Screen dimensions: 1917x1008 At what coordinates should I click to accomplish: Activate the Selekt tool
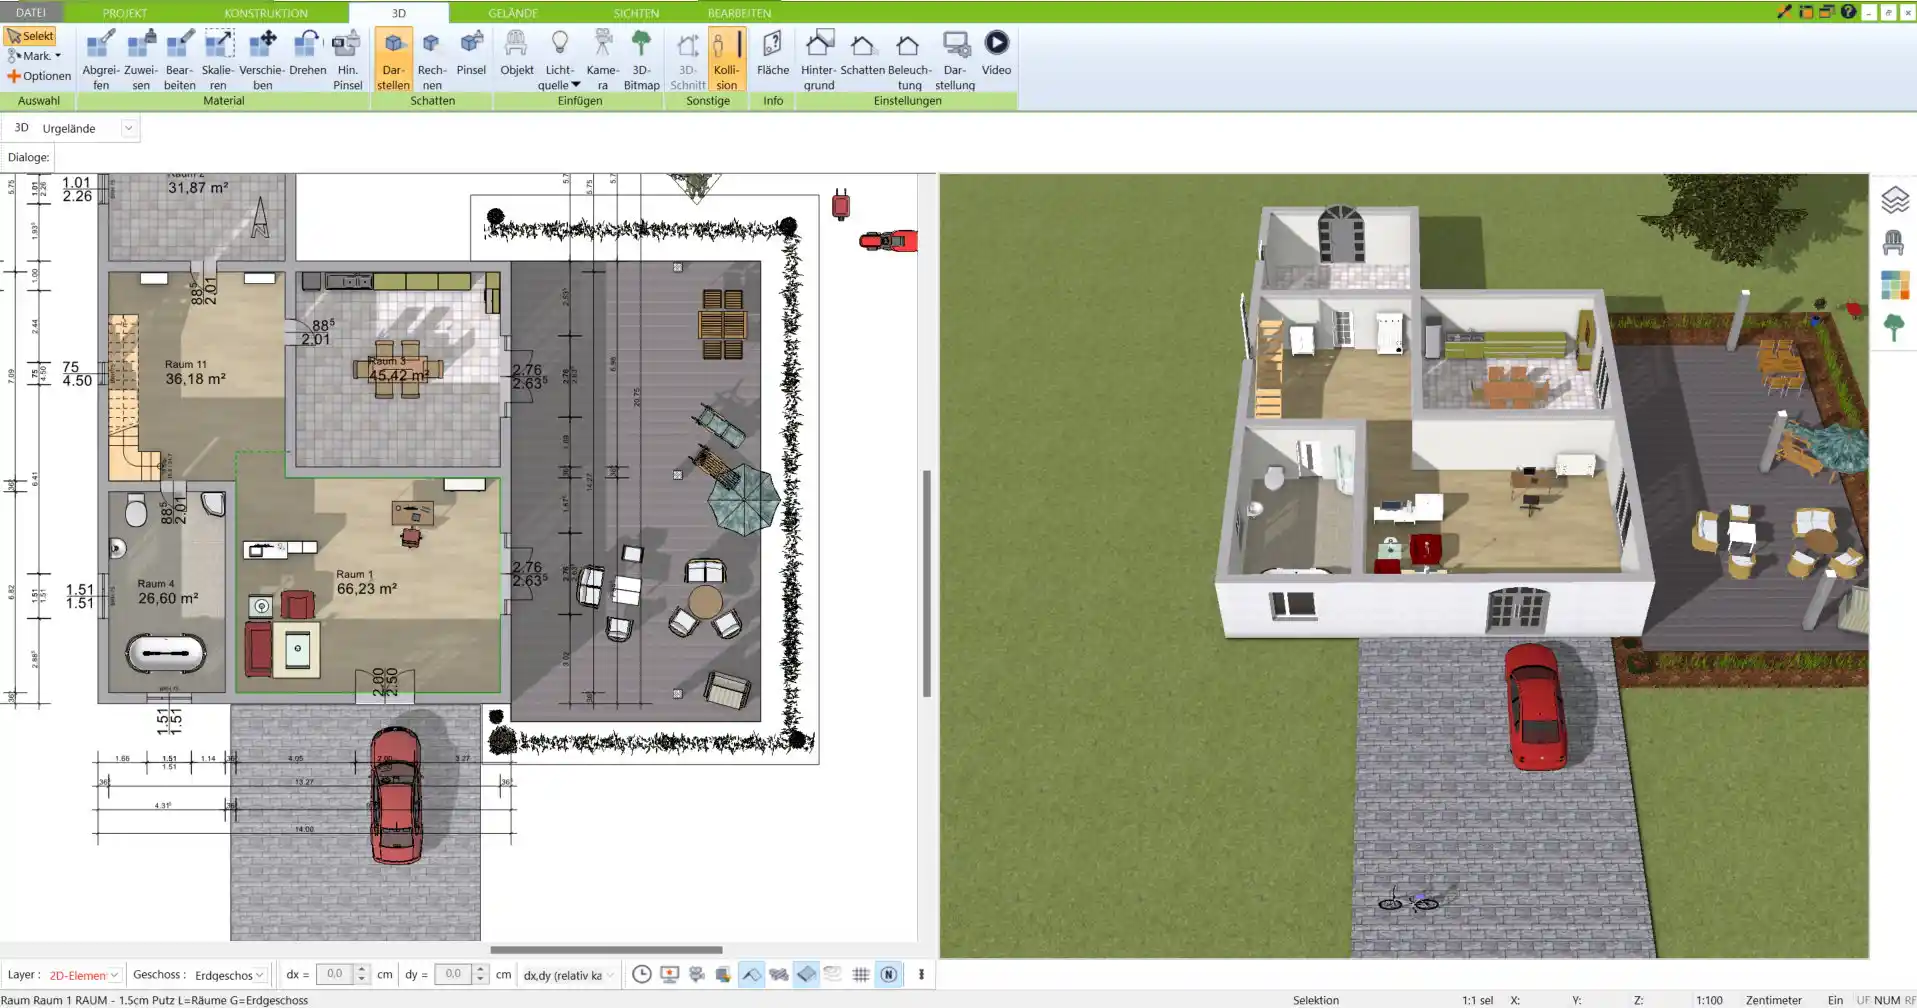[x=30, y=36]
